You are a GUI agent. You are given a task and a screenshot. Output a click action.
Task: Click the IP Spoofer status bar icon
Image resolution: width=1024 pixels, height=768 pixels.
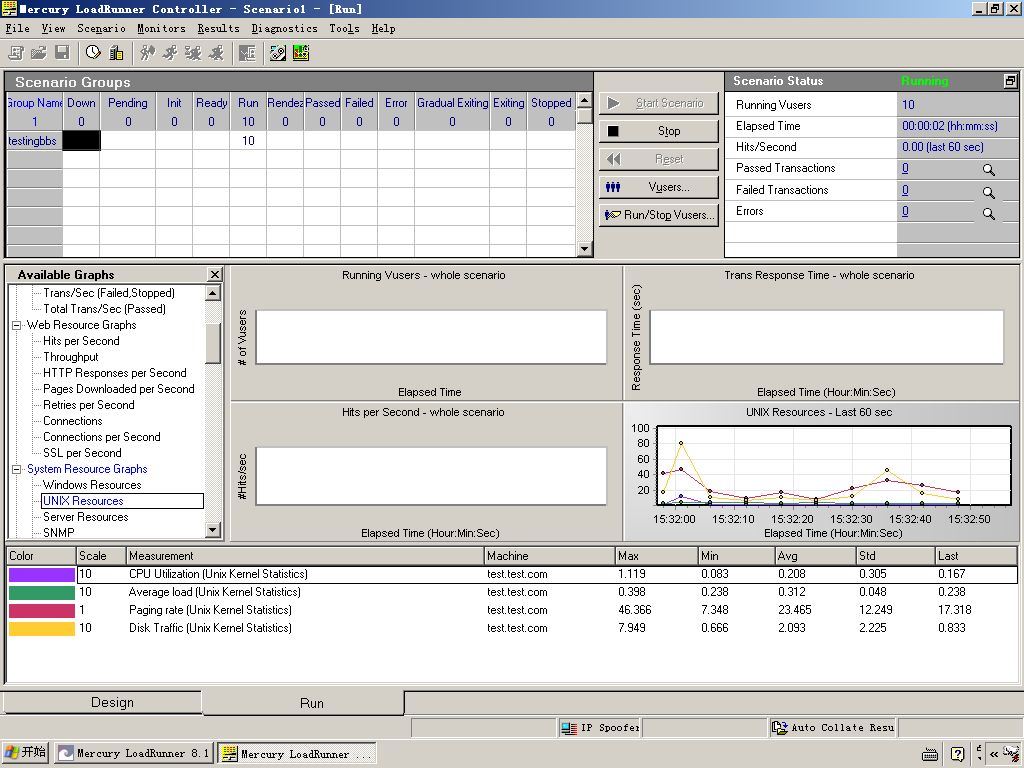tap(569, 728)
